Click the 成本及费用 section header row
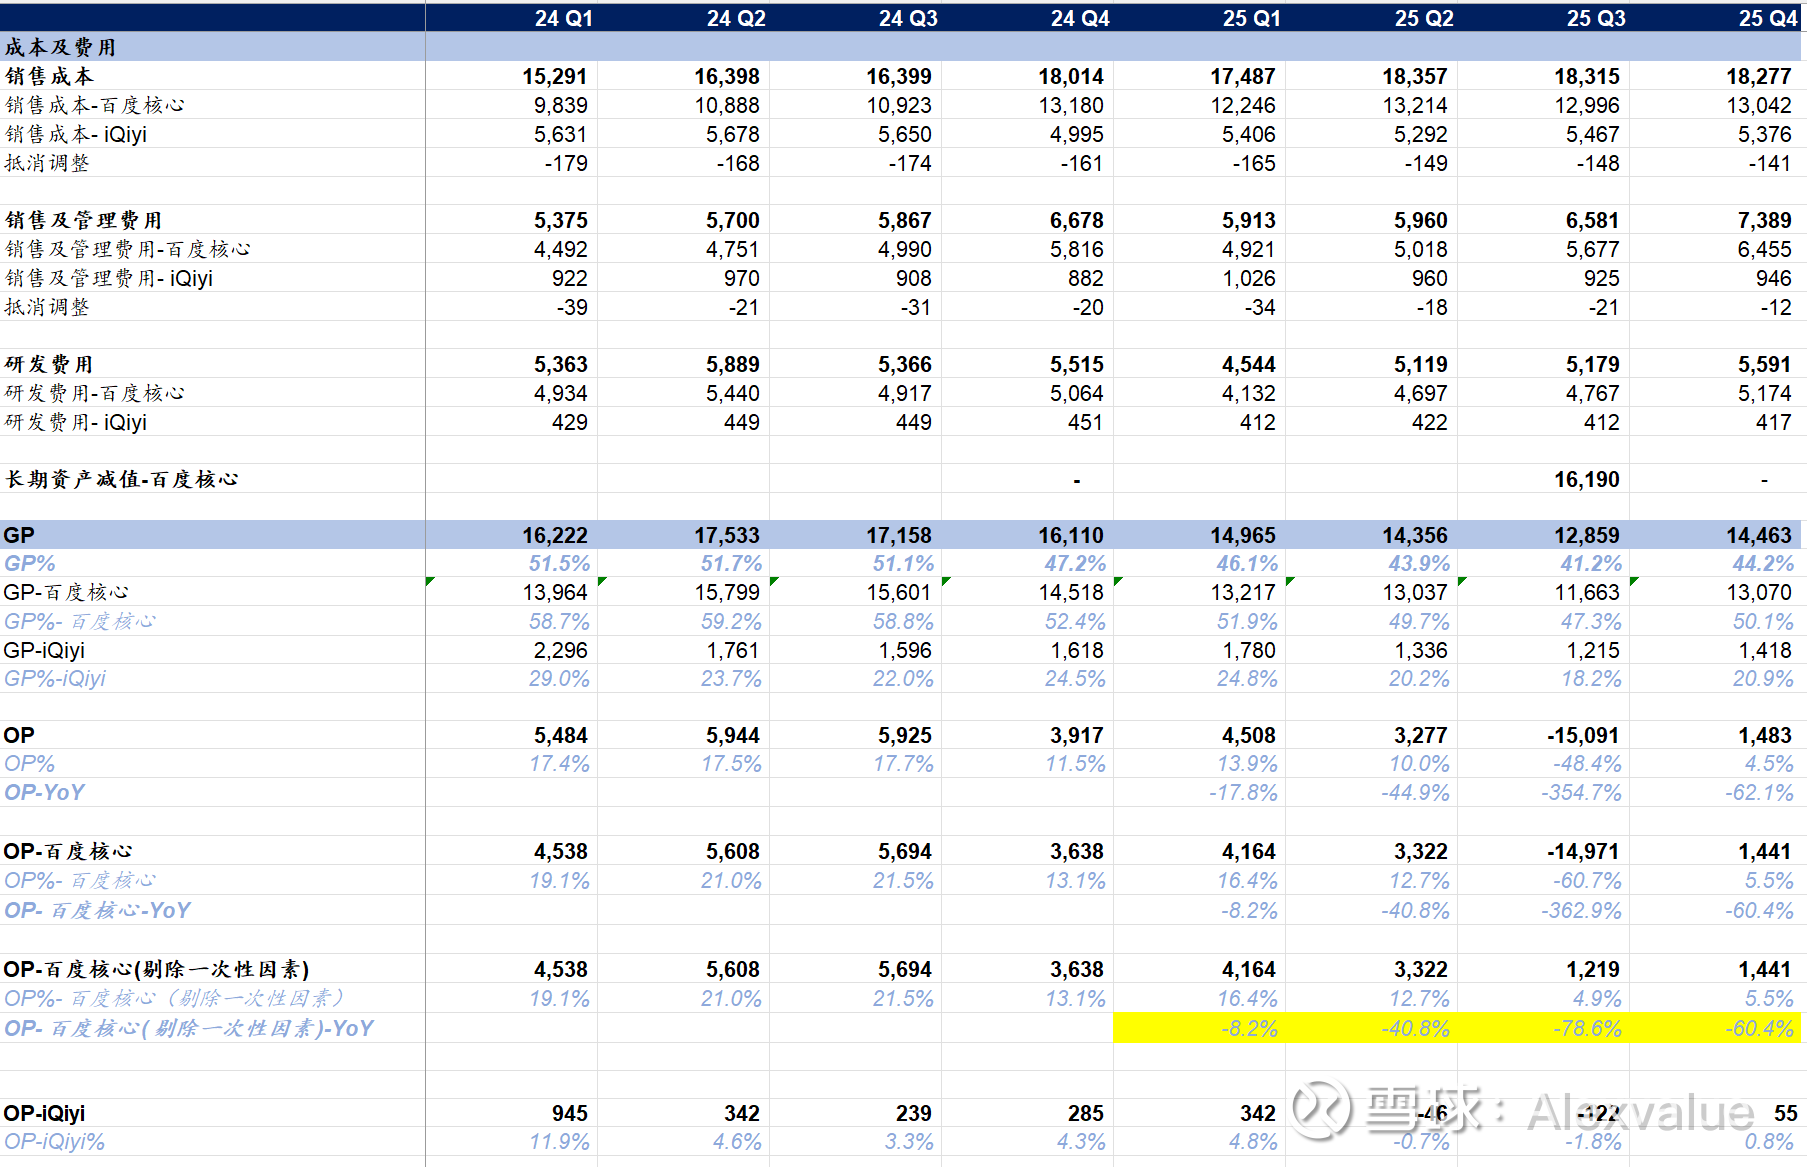Screen dimensions: 1807x1167 61,47
